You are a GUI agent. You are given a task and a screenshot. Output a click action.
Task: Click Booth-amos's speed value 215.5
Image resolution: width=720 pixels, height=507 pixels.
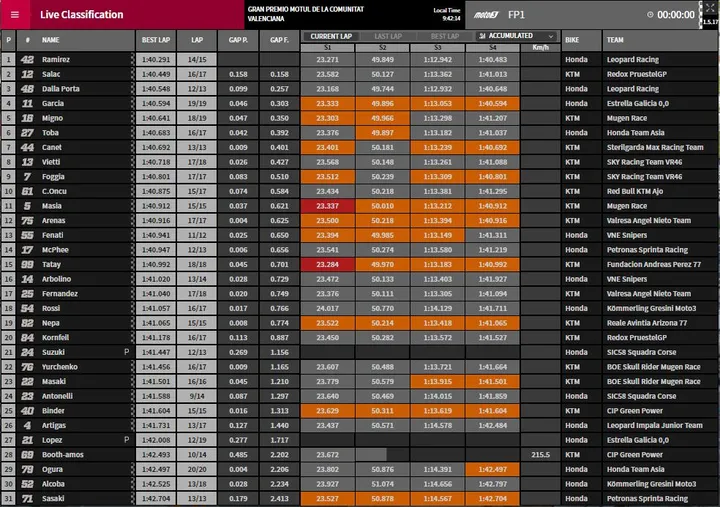[x=540, y=455]
